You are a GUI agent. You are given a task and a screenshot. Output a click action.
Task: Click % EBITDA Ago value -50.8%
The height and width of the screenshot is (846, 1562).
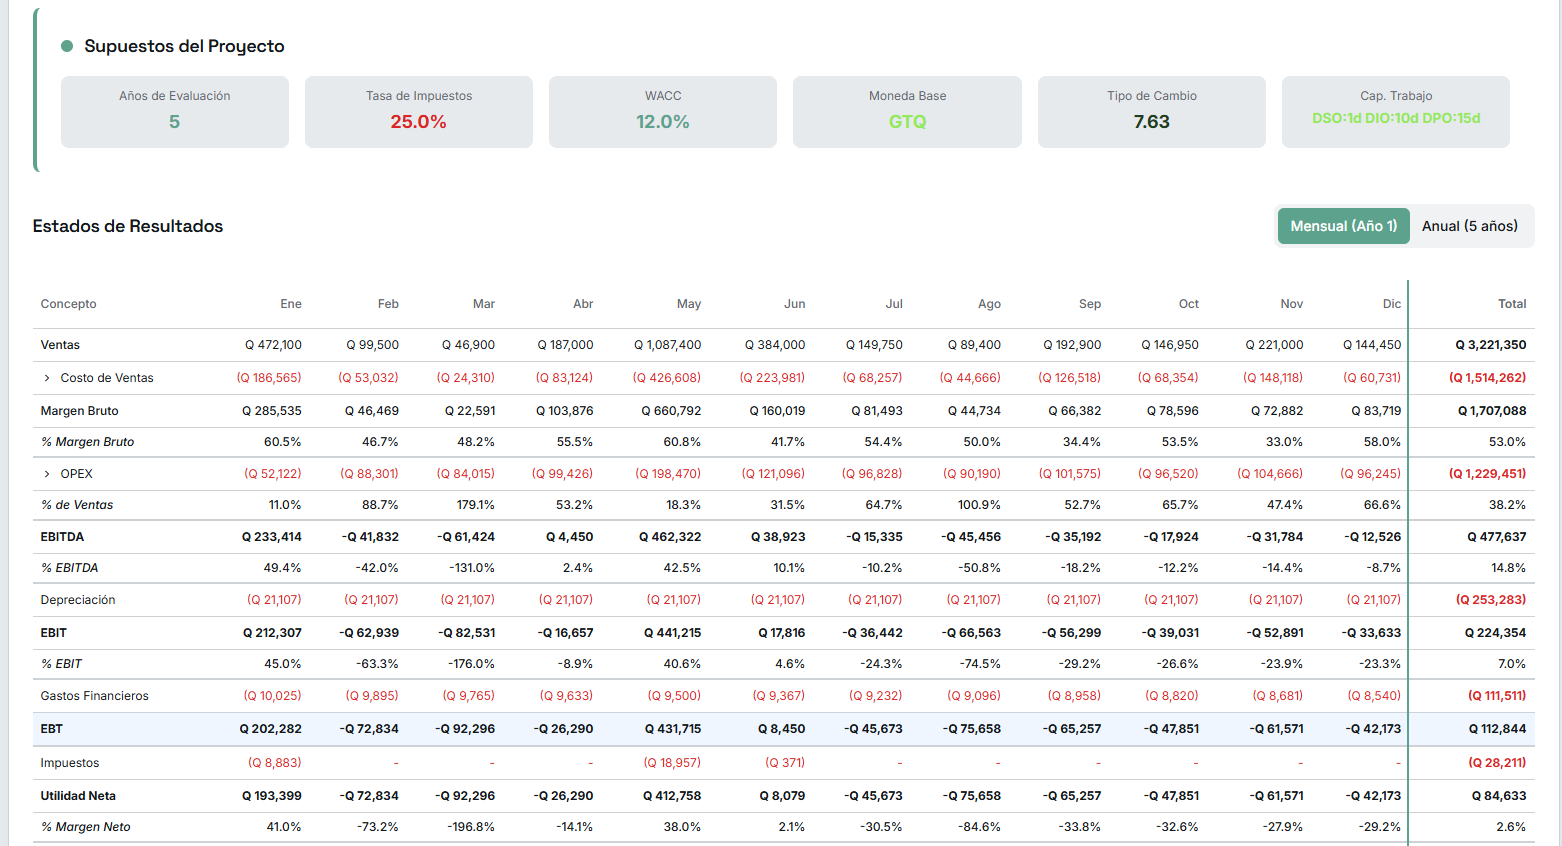[x=981, y=568]
